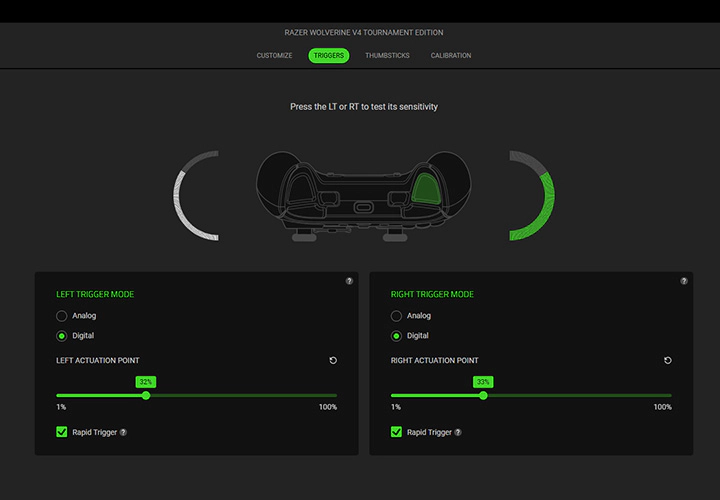Switch to the Thumbsticks tab
This screenshot has height=500, width=720.
(387, 56)
